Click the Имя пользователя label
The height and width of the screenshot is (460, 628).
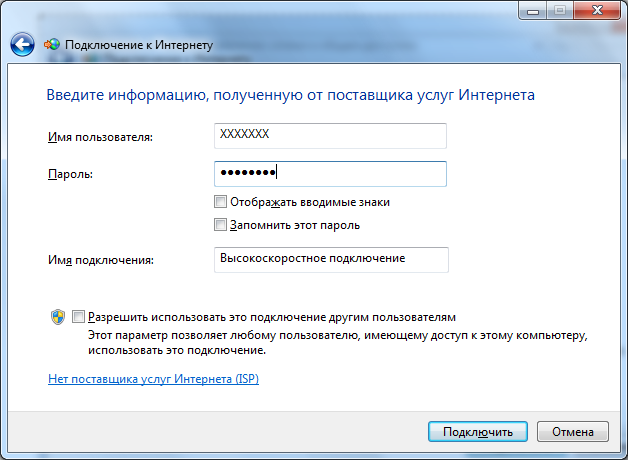(x=101, y=137)
